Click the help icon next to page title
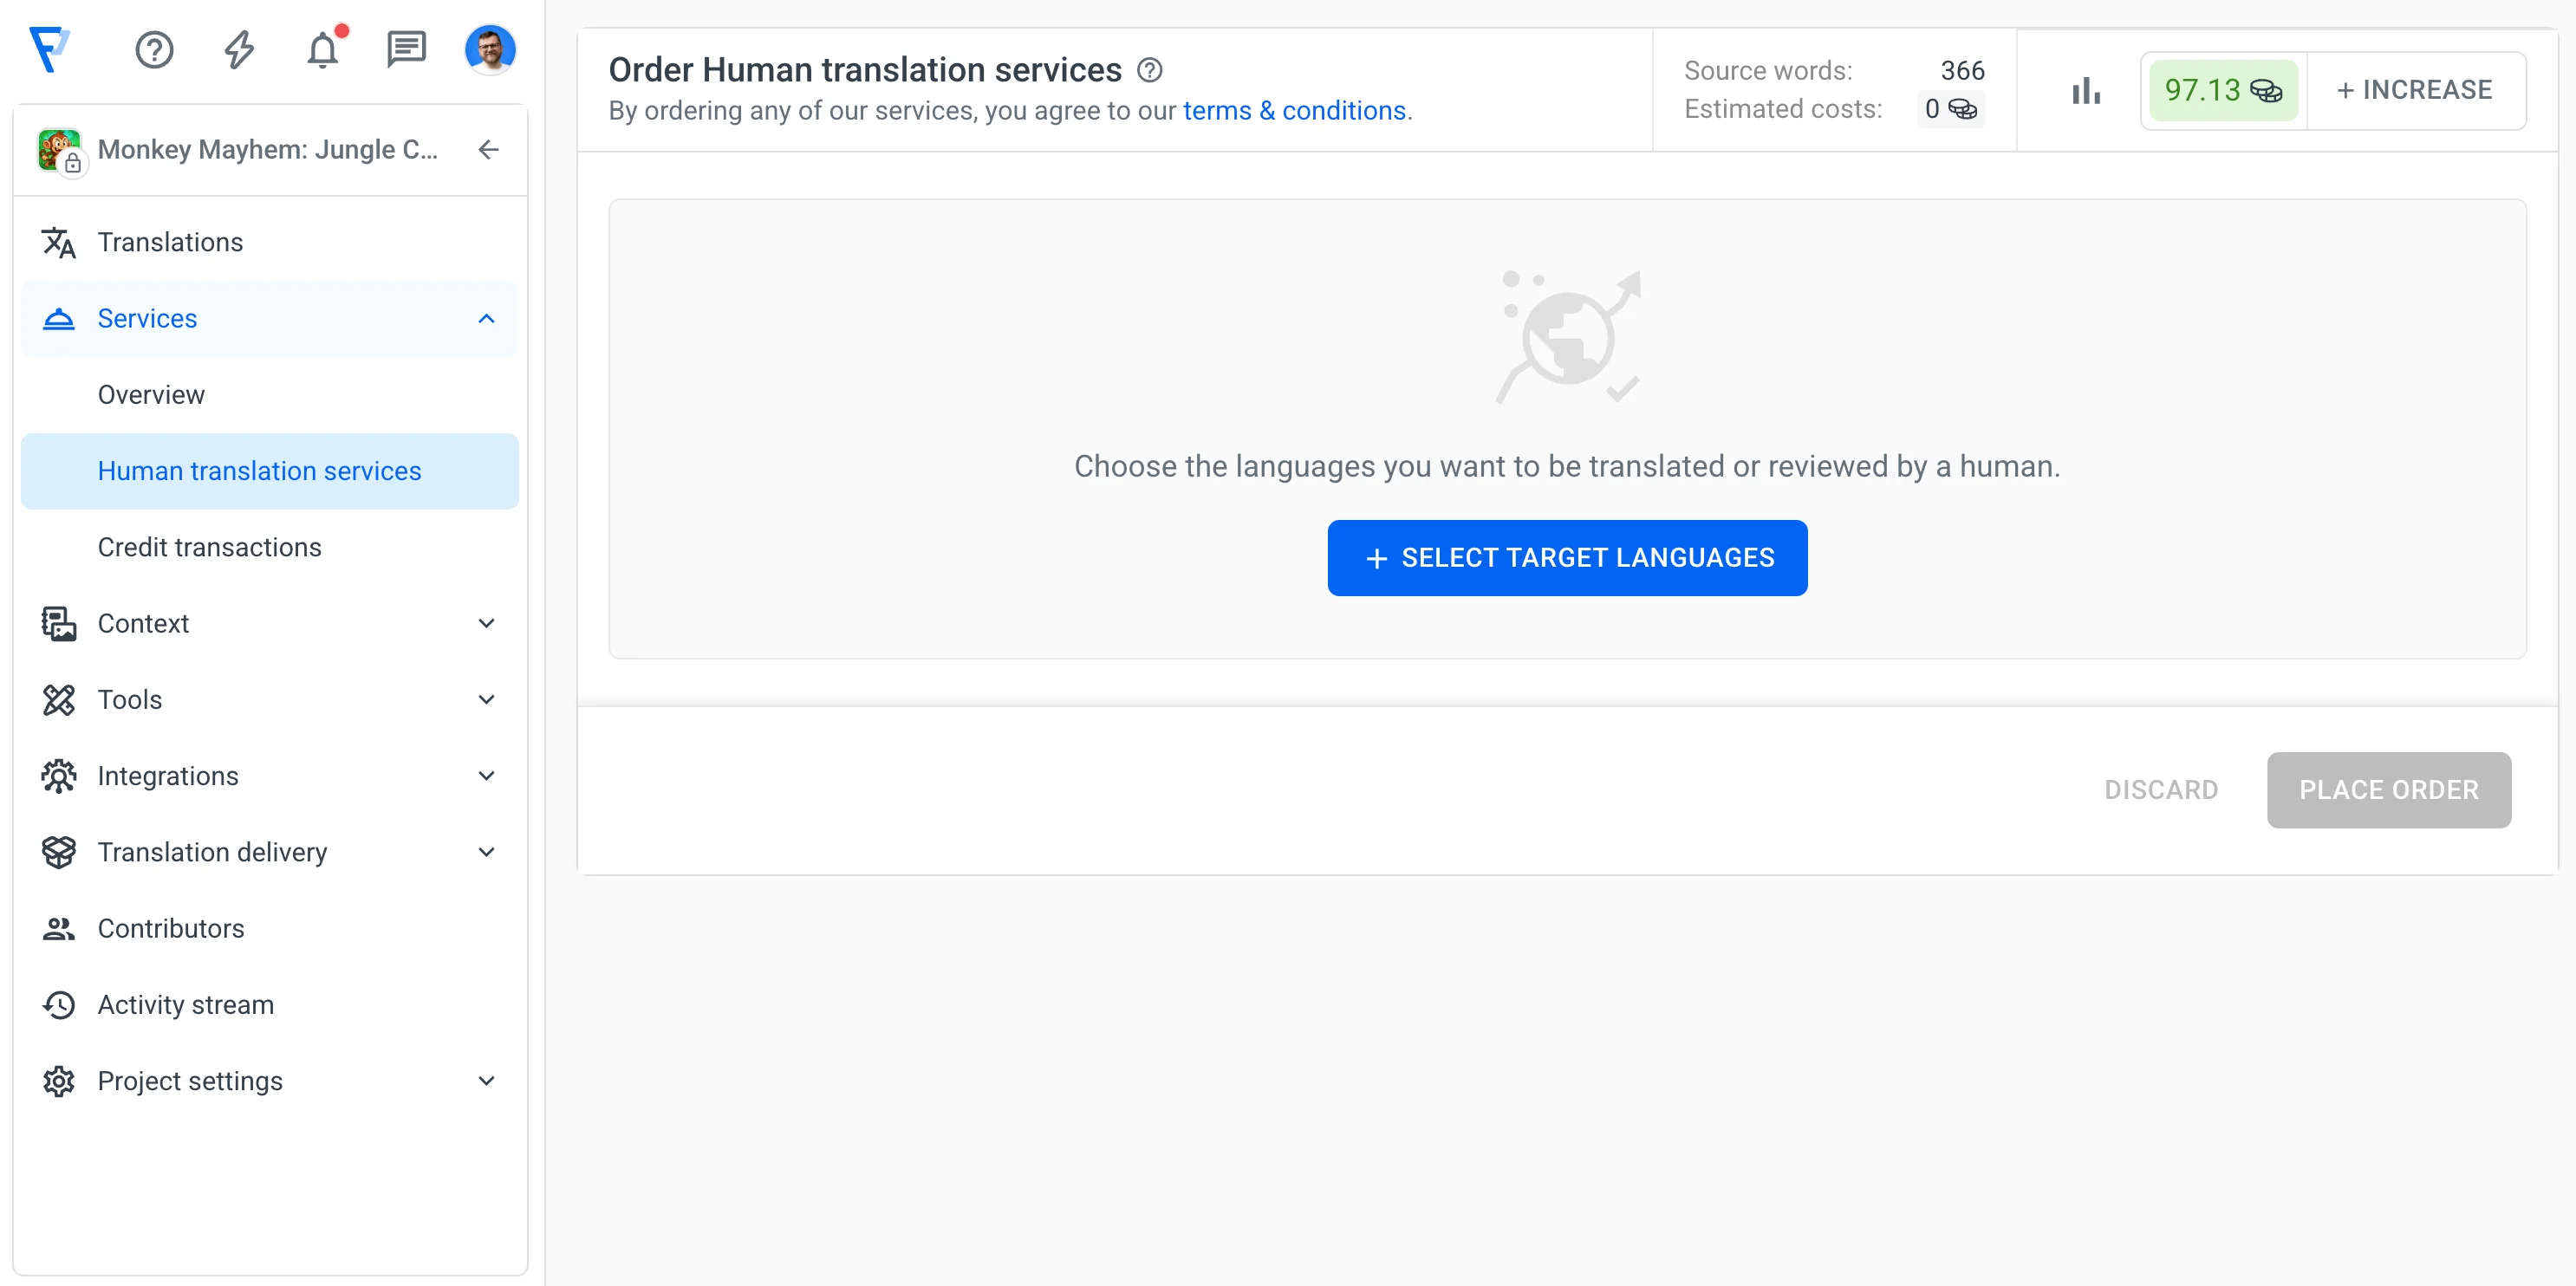The height and width of the screenshot is (1286, 2576). pos(1150,70)
